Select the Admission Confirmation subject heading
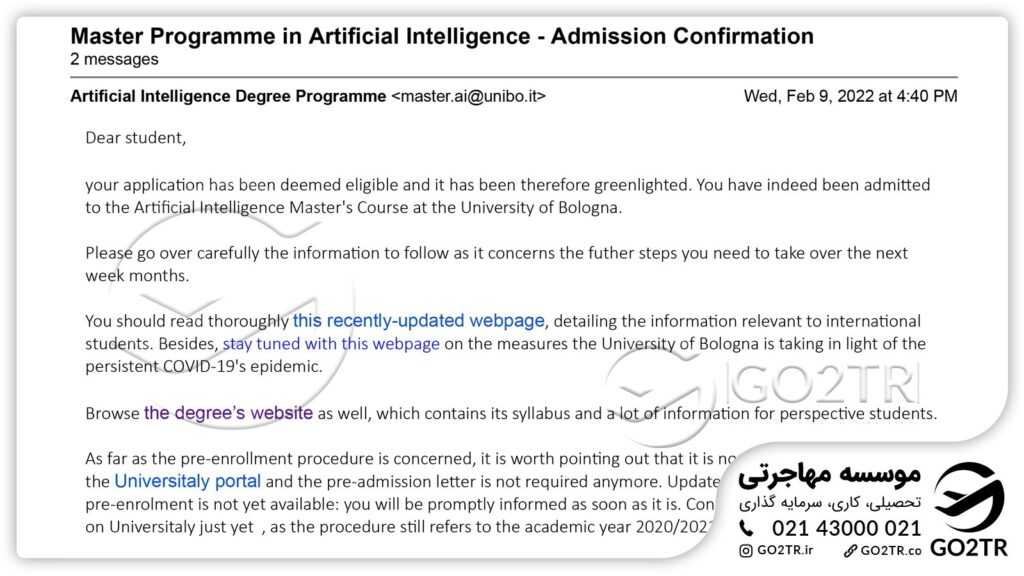 [x=441, y=37]
